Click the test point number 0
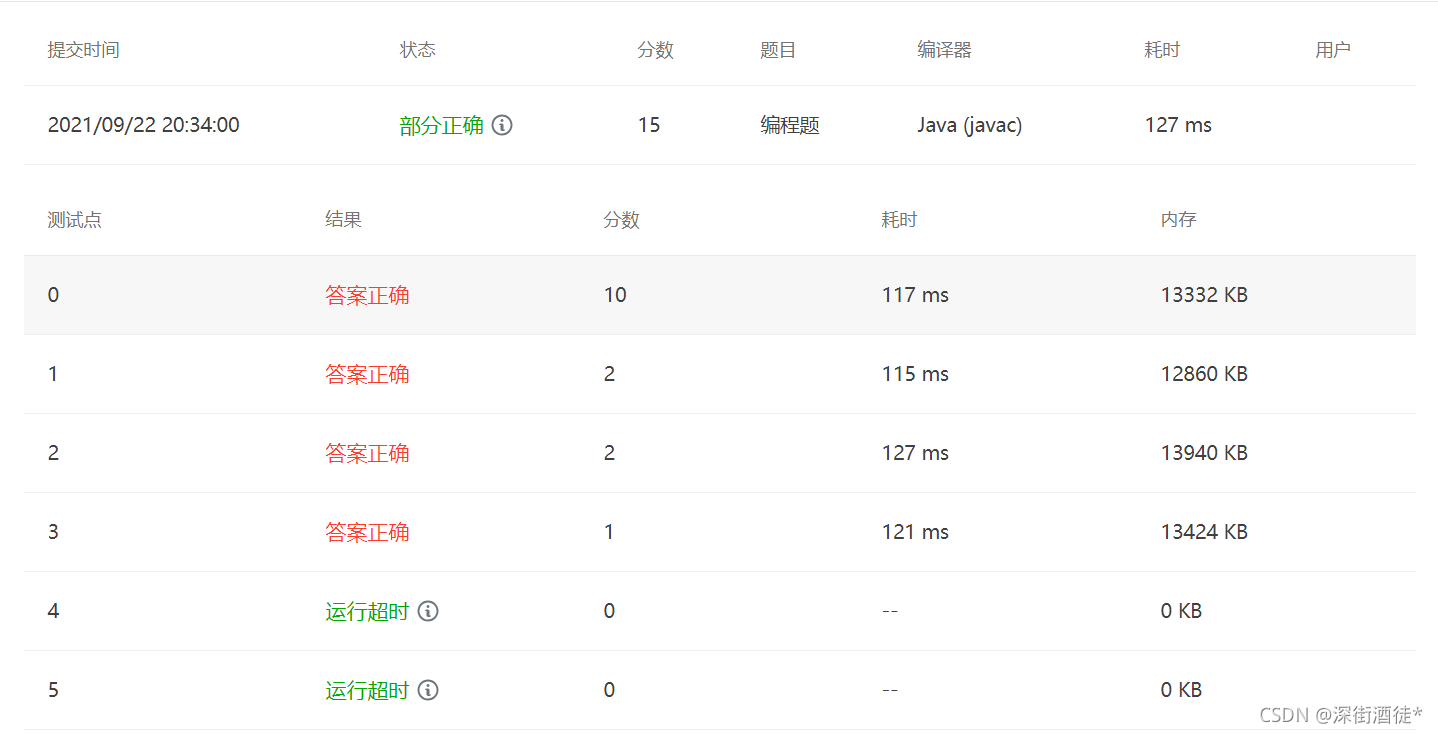1438x733 pixels. tap(53, 295)
